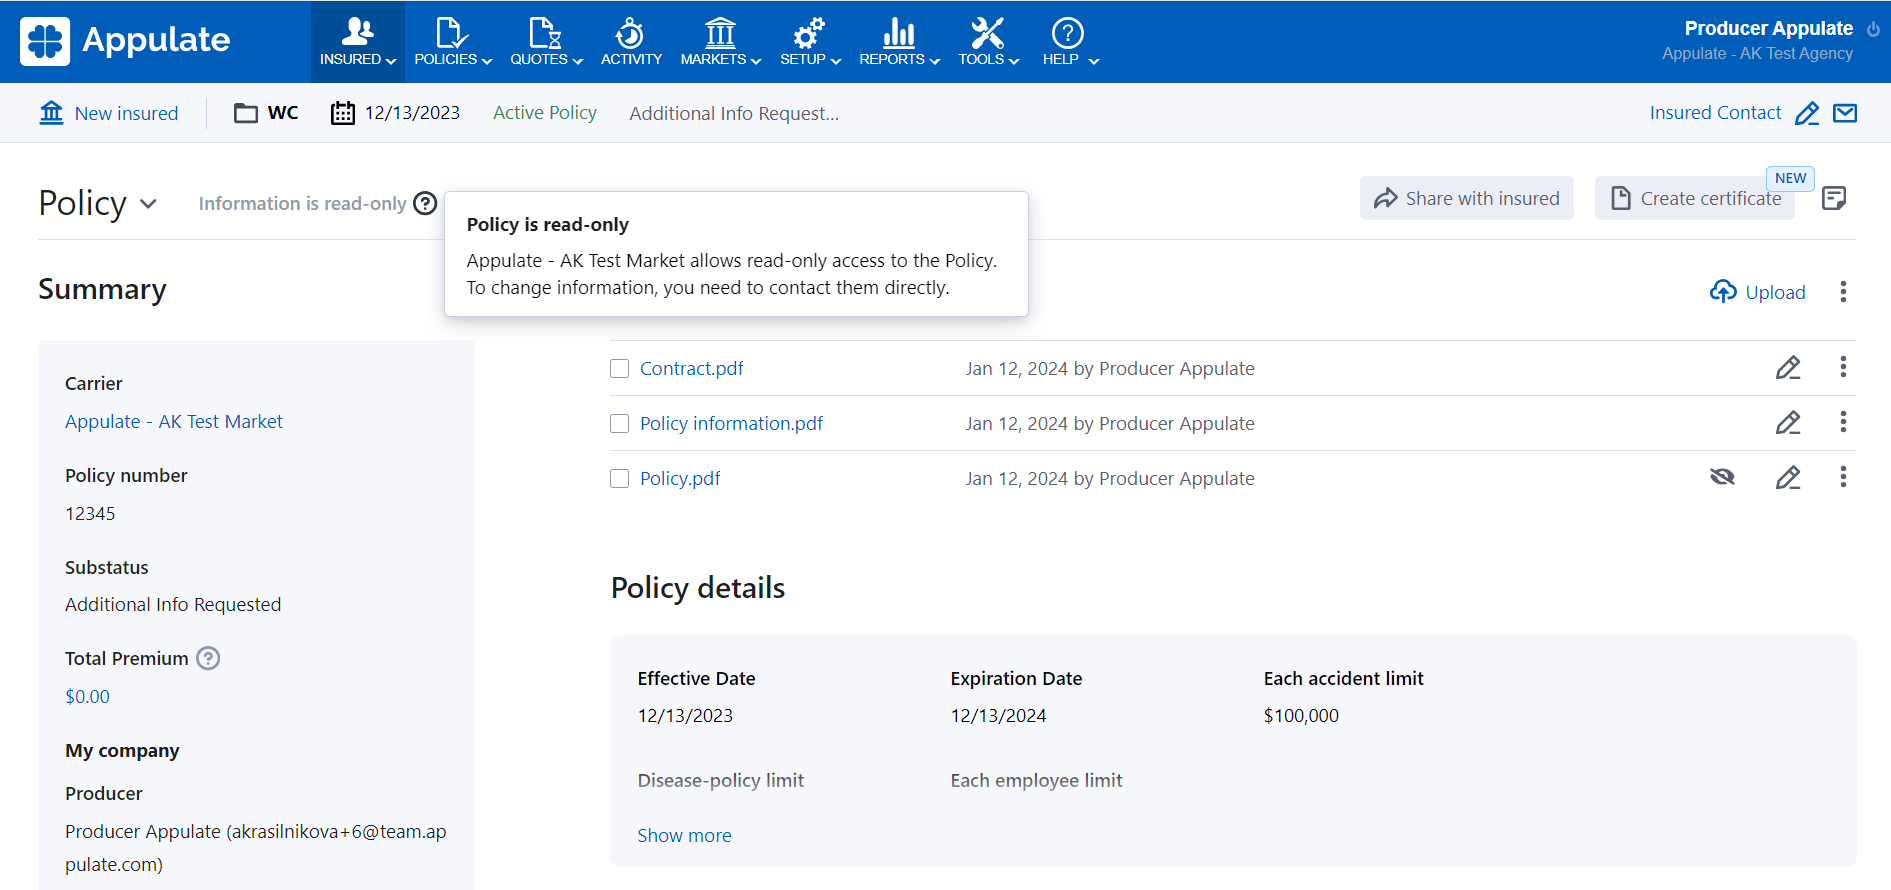Open the Markets menu in the navigation bar
1891x890 pixels.
[720, 42]
